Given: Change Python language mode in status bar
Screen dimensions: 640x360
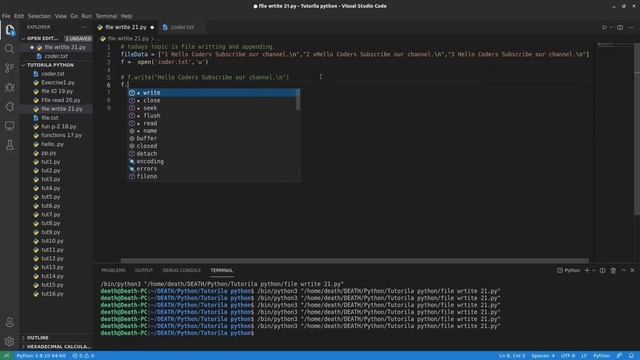Looking at the screenshot, I should click(602, 356).
